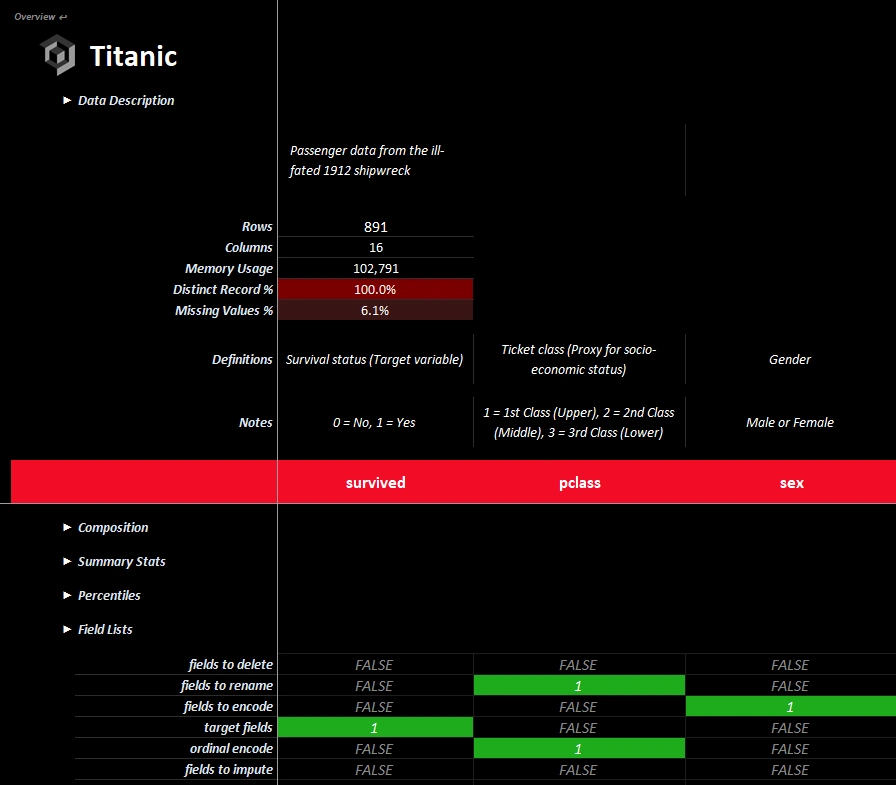
Task: Click the 'fields to impute' row label
Action: coord(229,770)
